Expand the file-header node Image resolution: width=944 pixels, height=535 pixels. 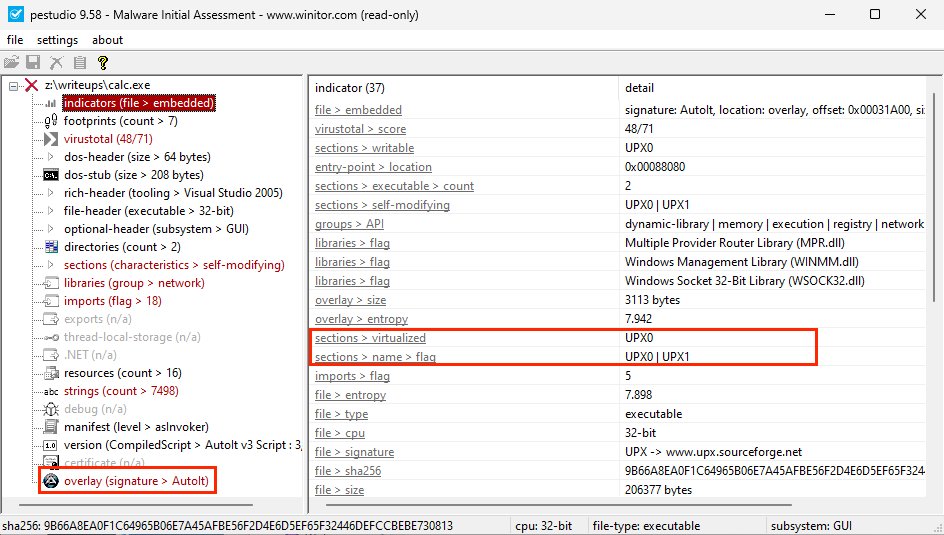pyautogui.click(x=51, y=211)
